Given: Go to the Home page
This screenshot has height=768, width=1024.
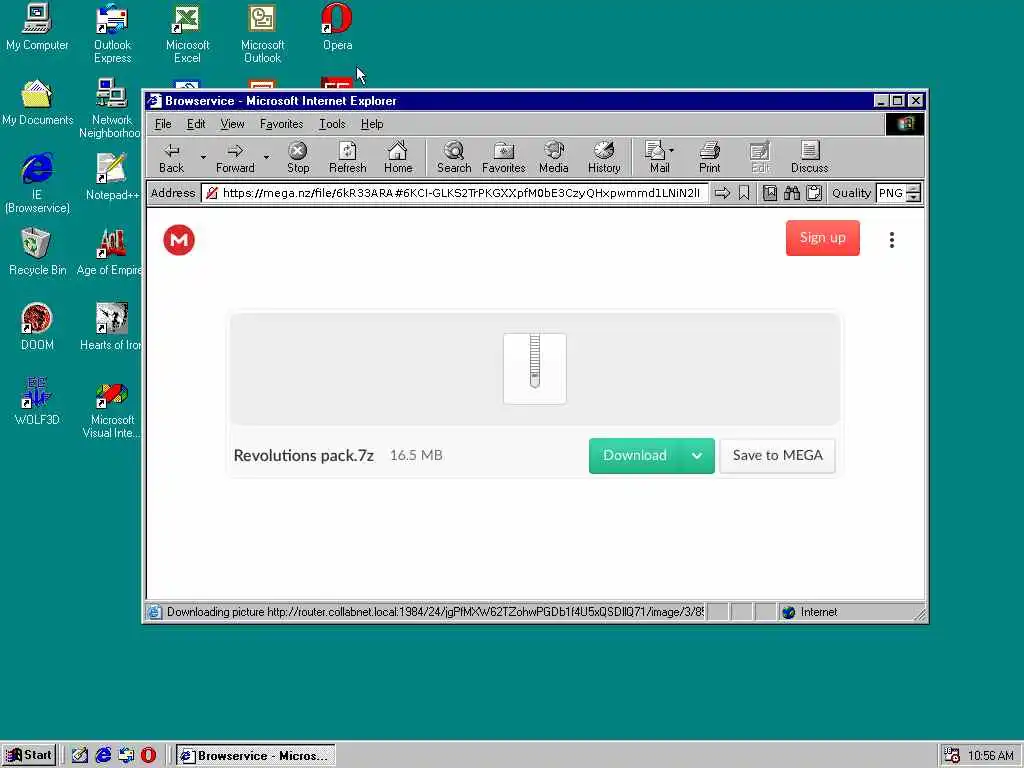Looking at the screenshot, I should click(398, 157).
